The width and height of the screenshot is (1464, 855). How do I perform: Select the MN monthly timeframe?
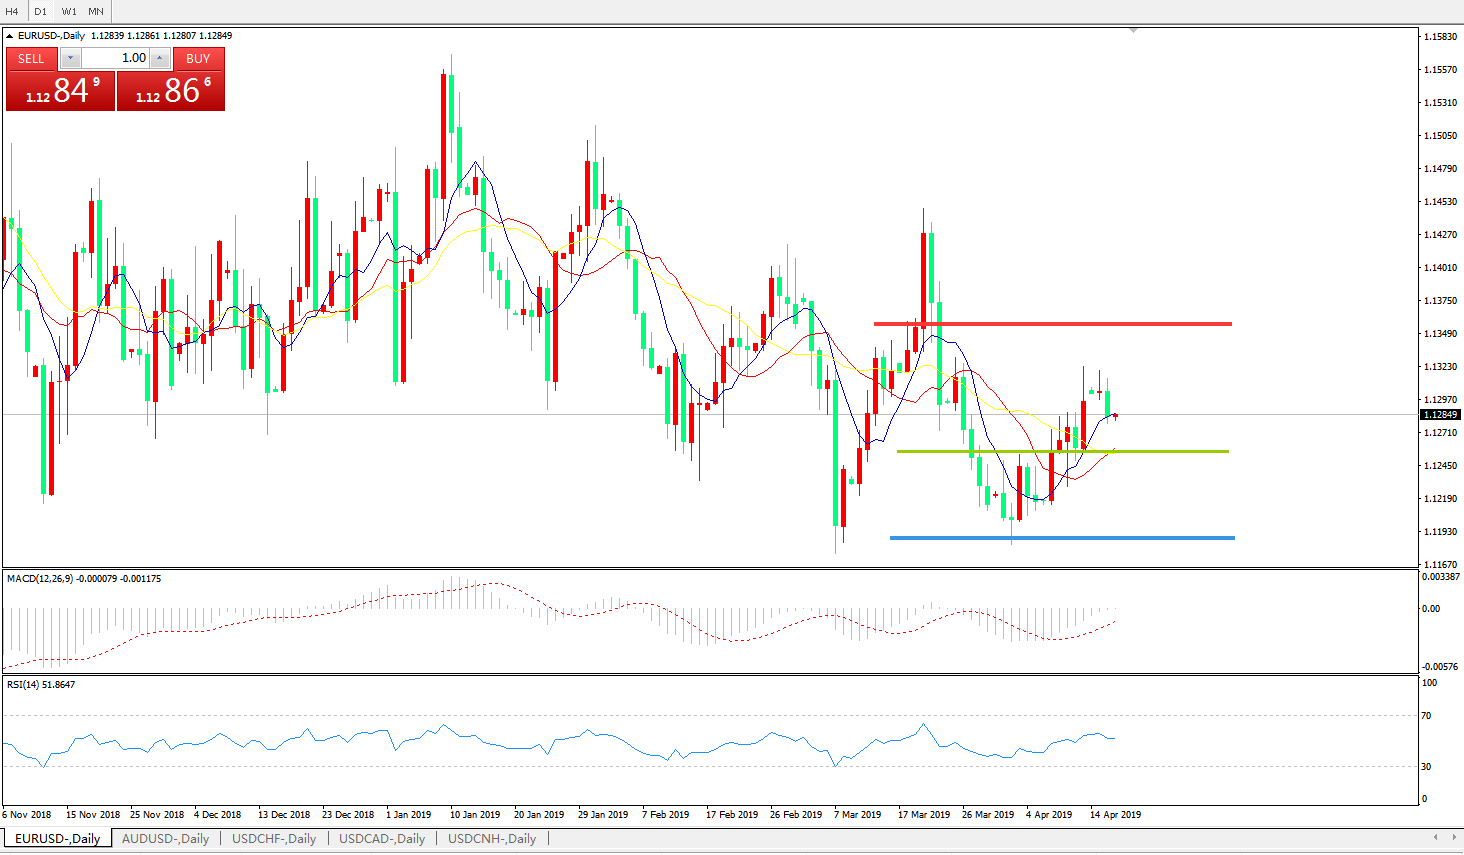tap(96, 11)
